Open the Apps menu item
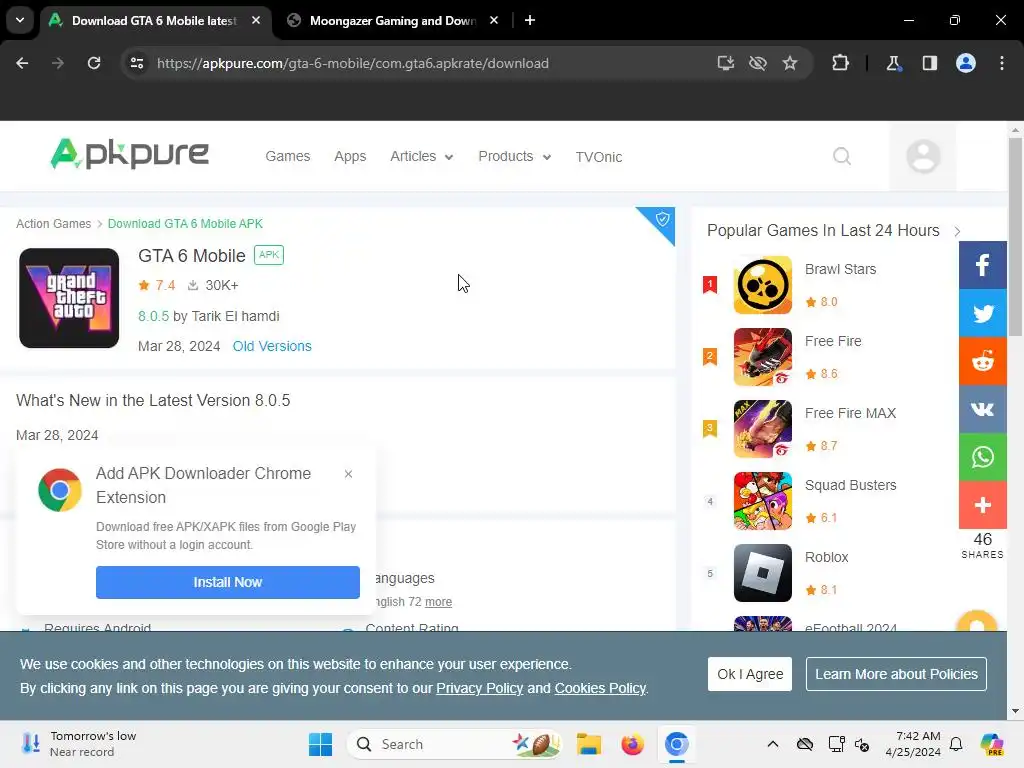The width and height of the screenshot is (1024, 768). point(350,157)
